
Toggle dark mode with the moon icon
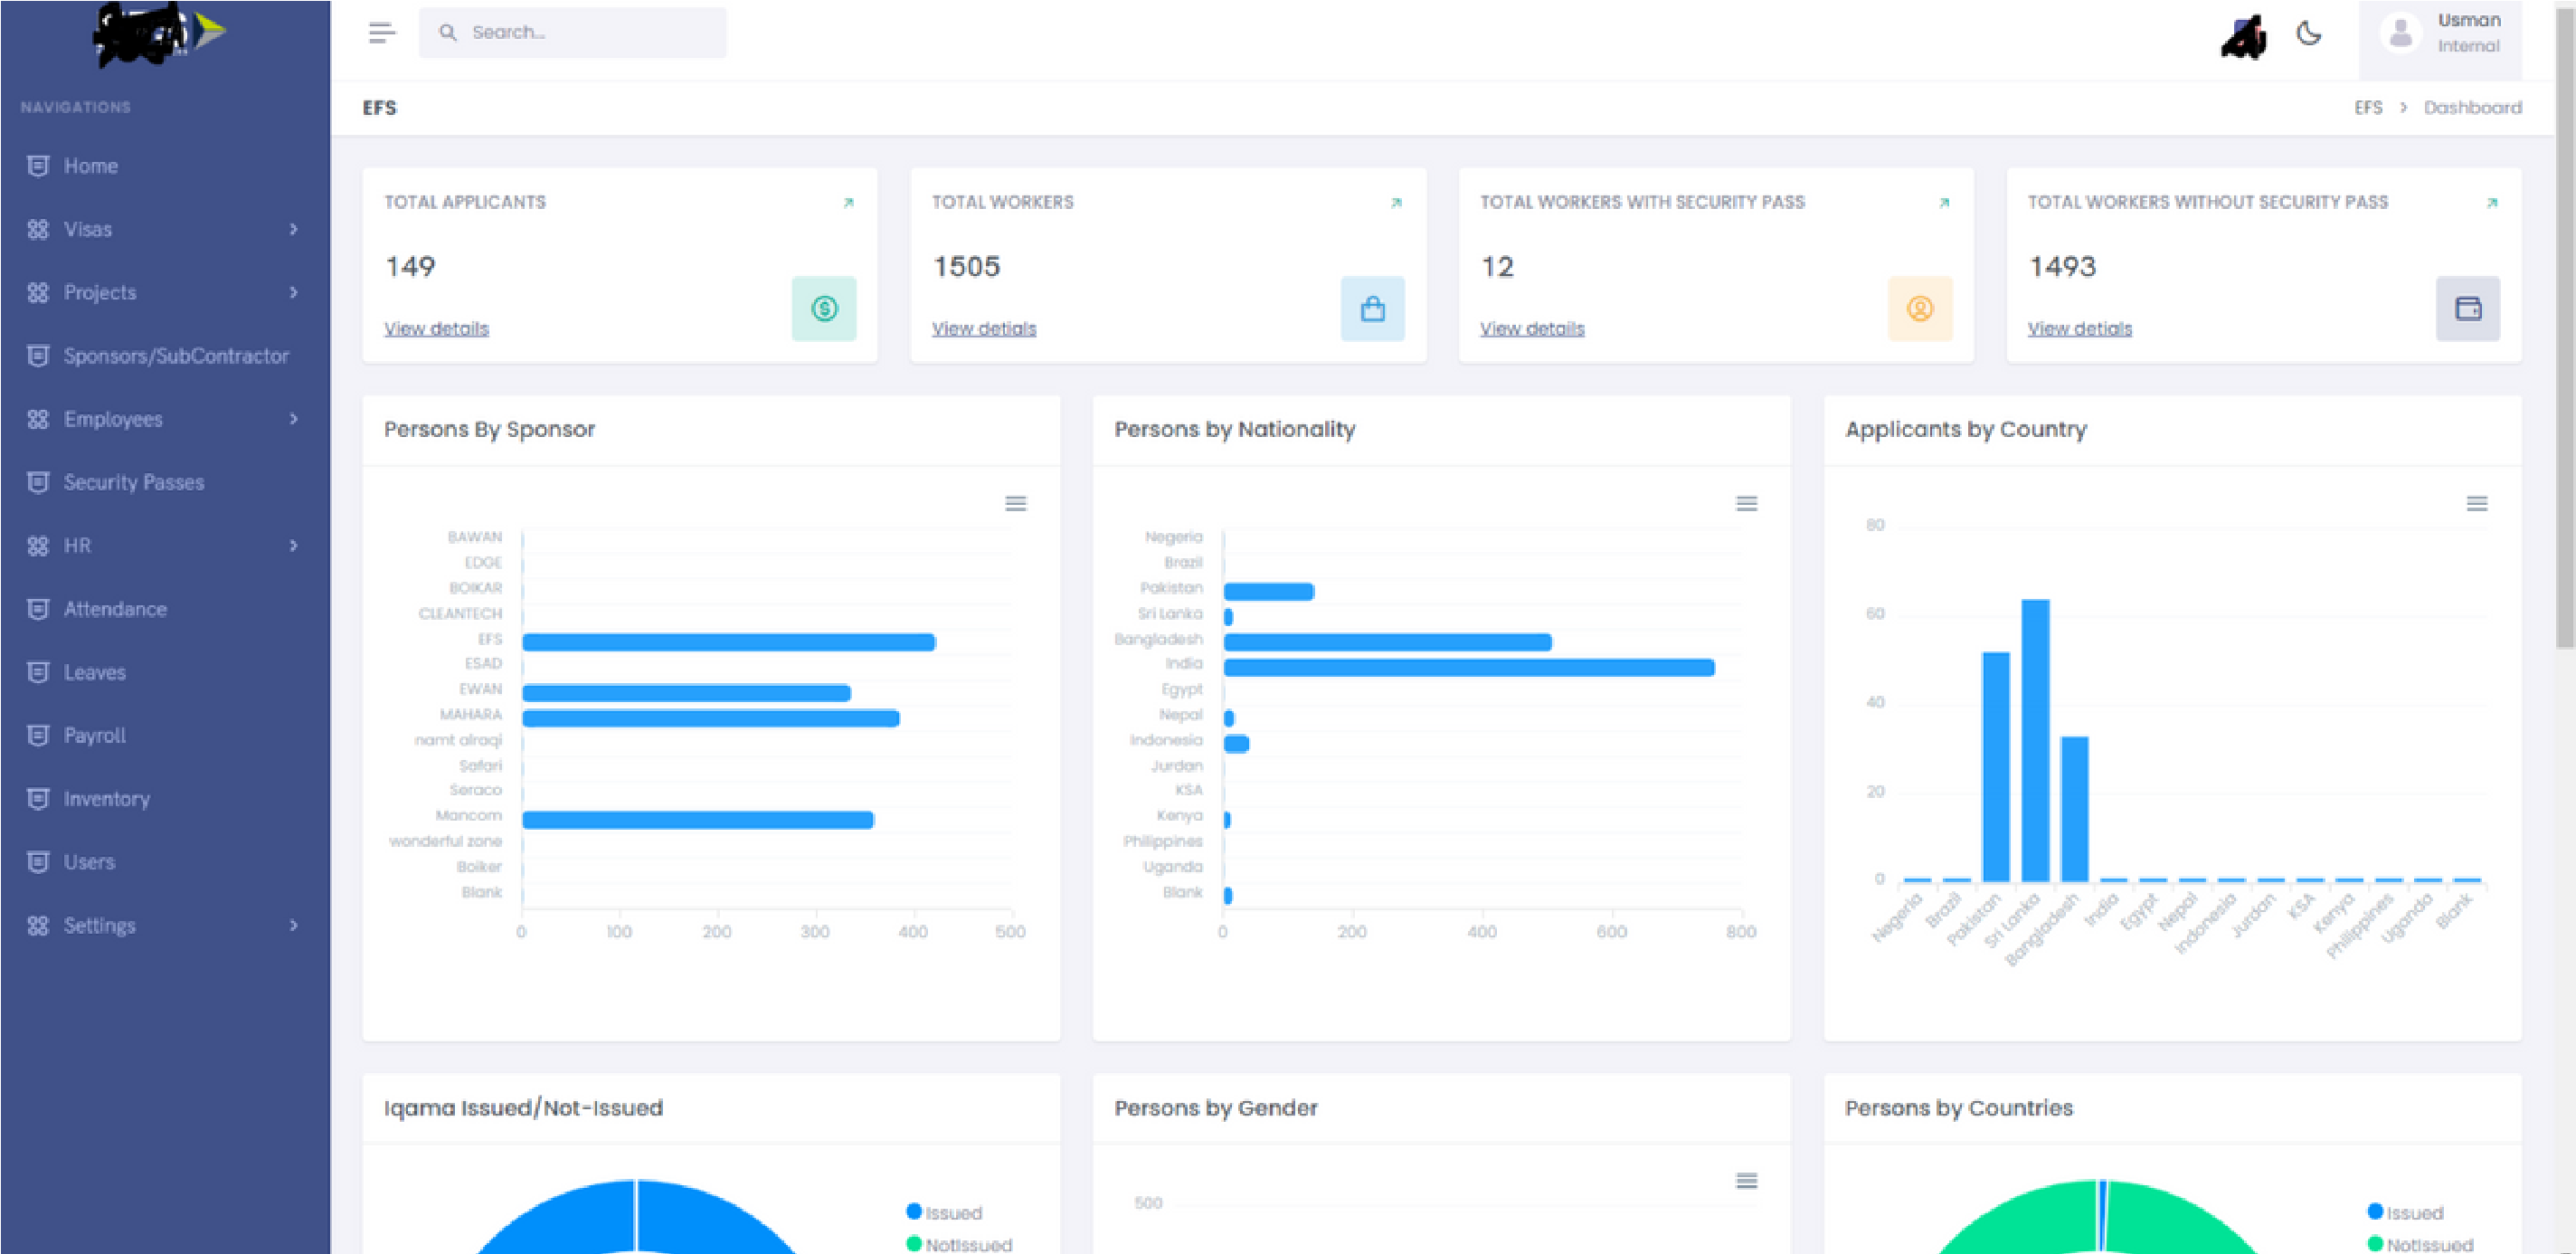pos(2308,33)
